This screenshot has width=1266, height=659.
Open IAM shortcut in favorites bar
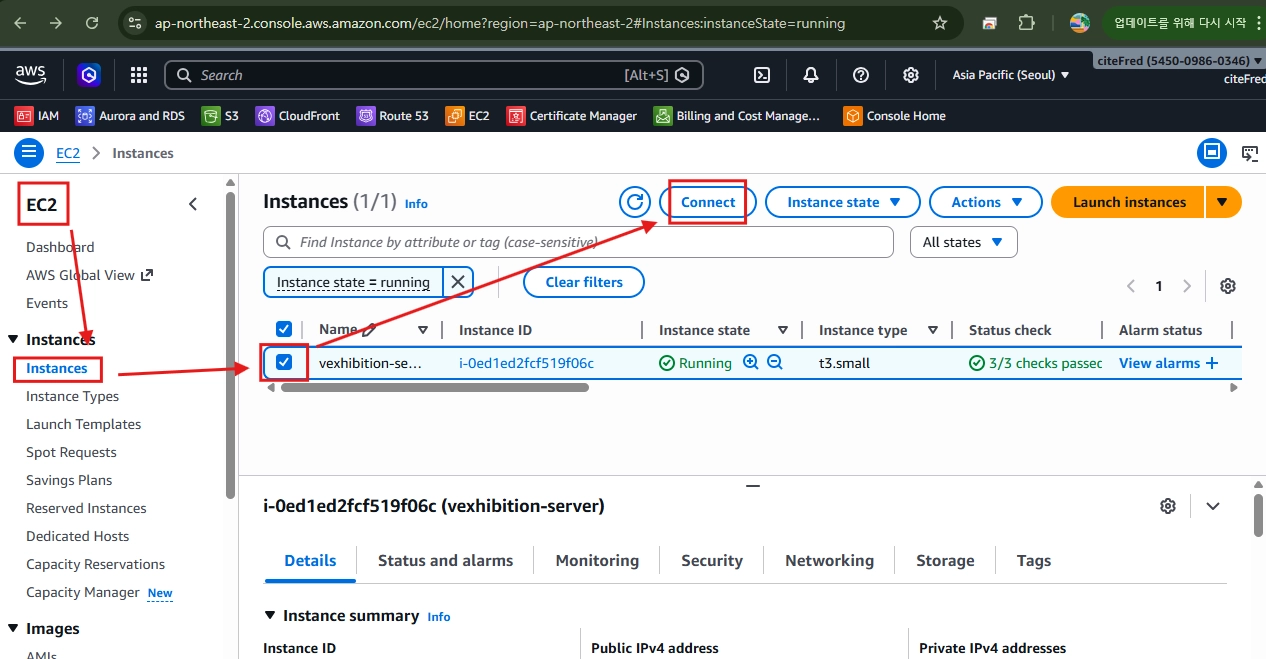[37, 116]
